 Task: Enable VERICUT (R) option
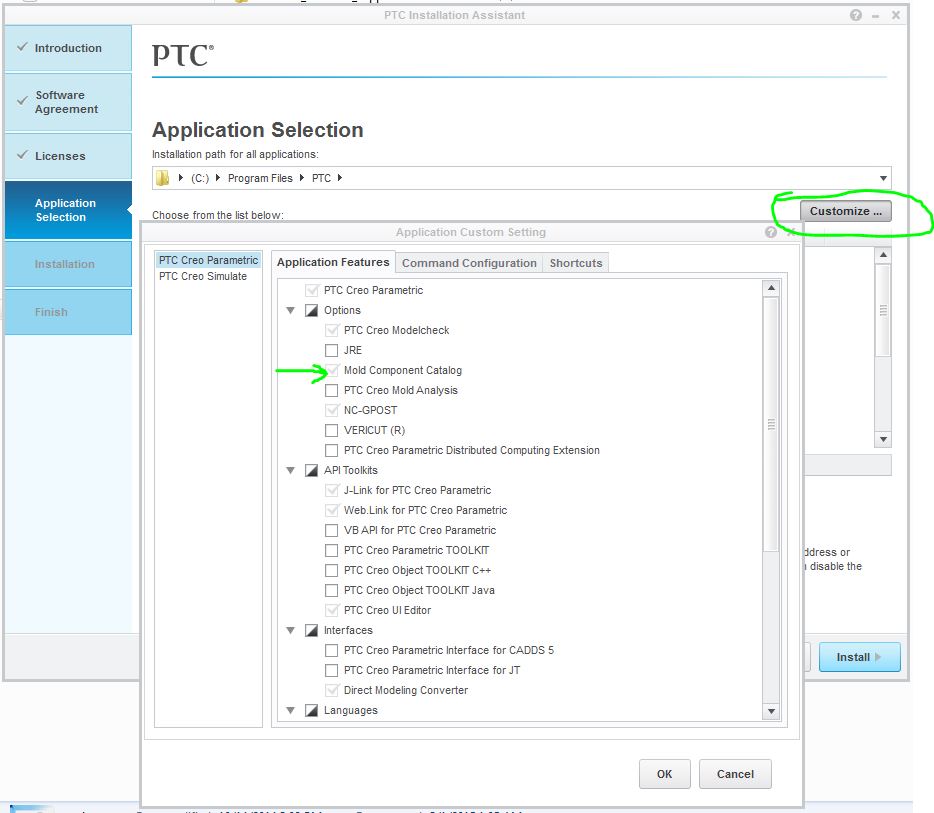tap(331, 430)
